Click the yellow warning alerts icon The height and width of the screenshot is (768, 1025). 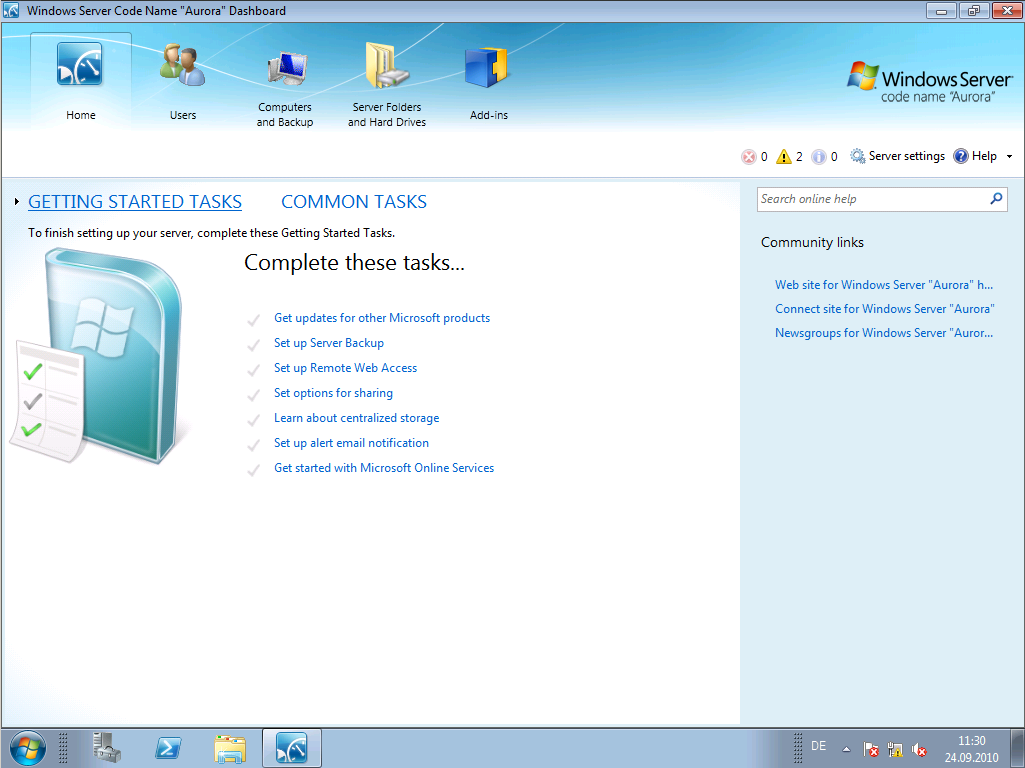pos(784,157)
